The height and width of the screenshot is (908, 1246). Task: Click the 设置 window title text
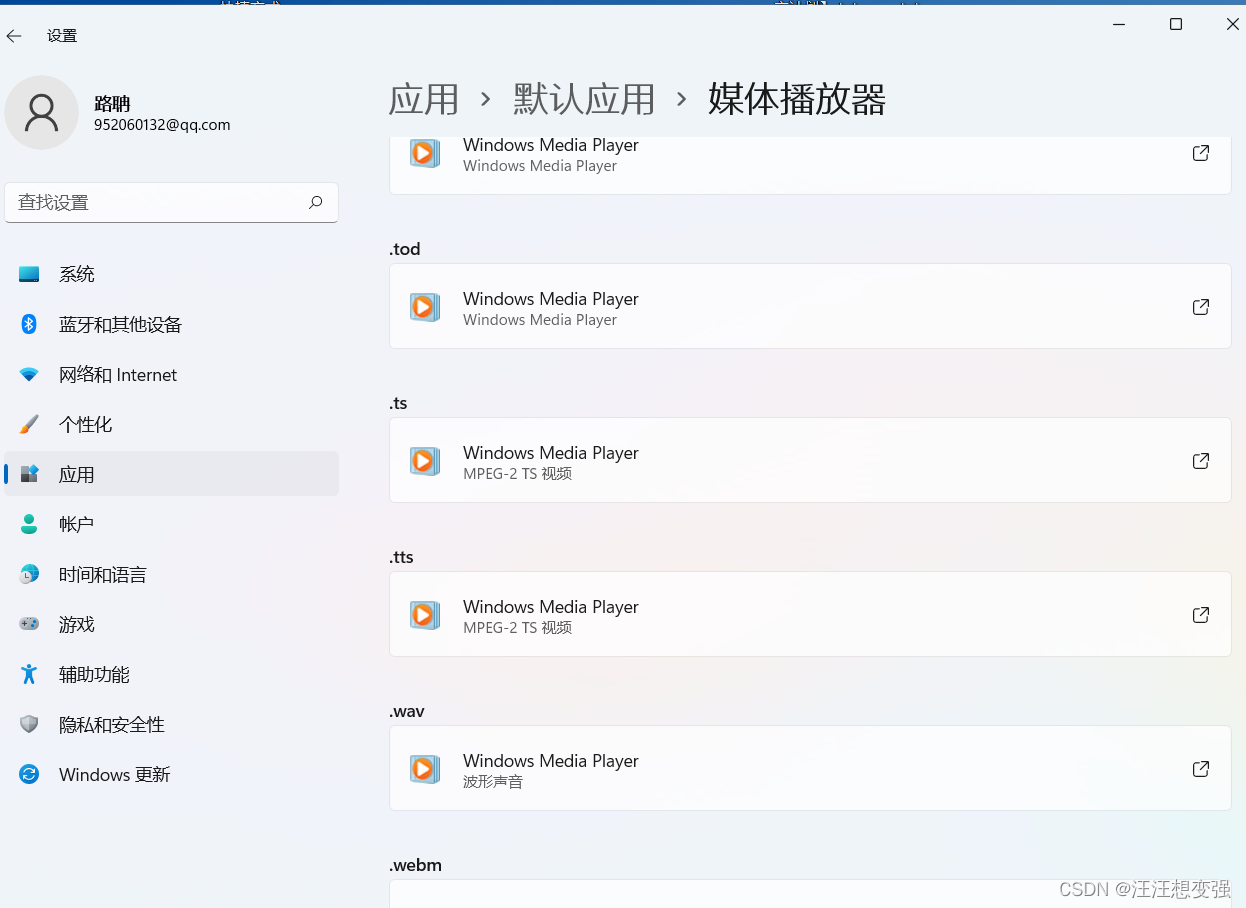(x=62, y=36)
